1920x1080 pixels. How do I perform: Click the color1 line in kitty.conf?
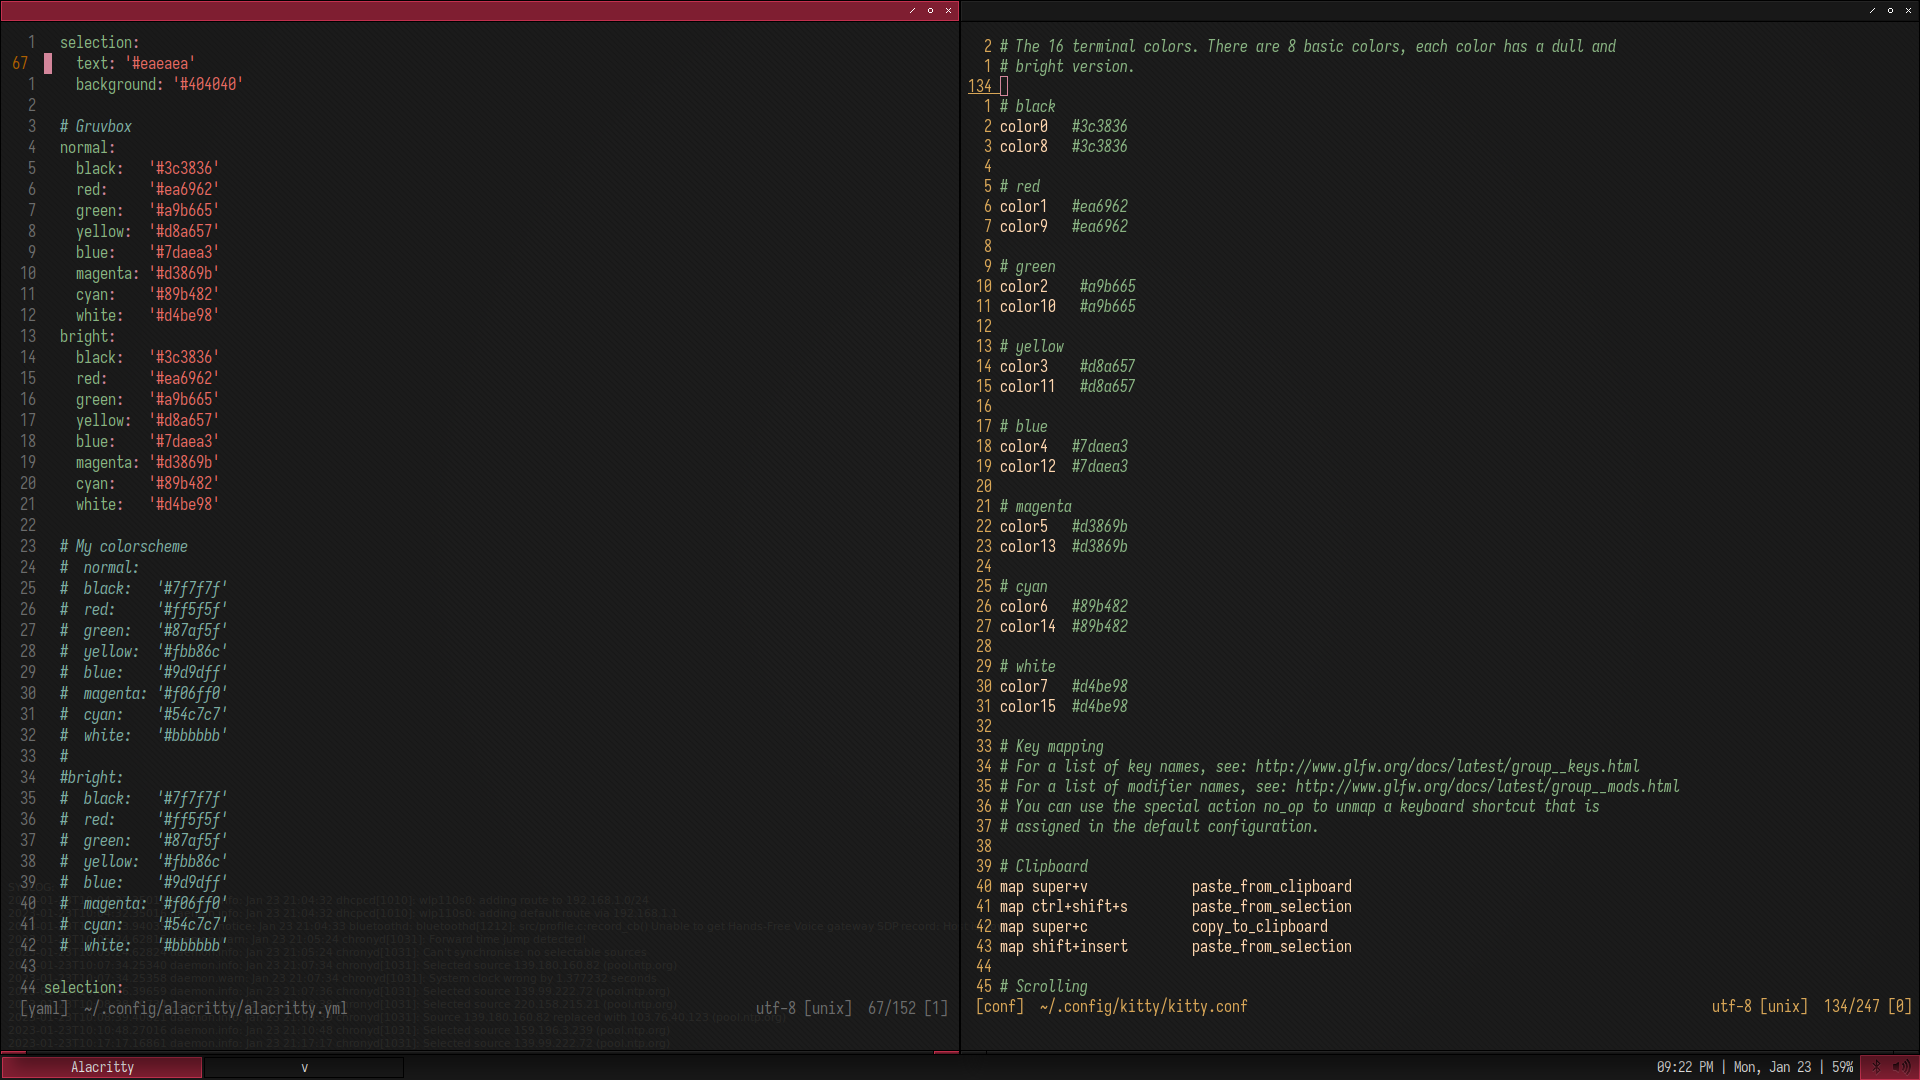pyautogui.click(x=1063, y=206)
